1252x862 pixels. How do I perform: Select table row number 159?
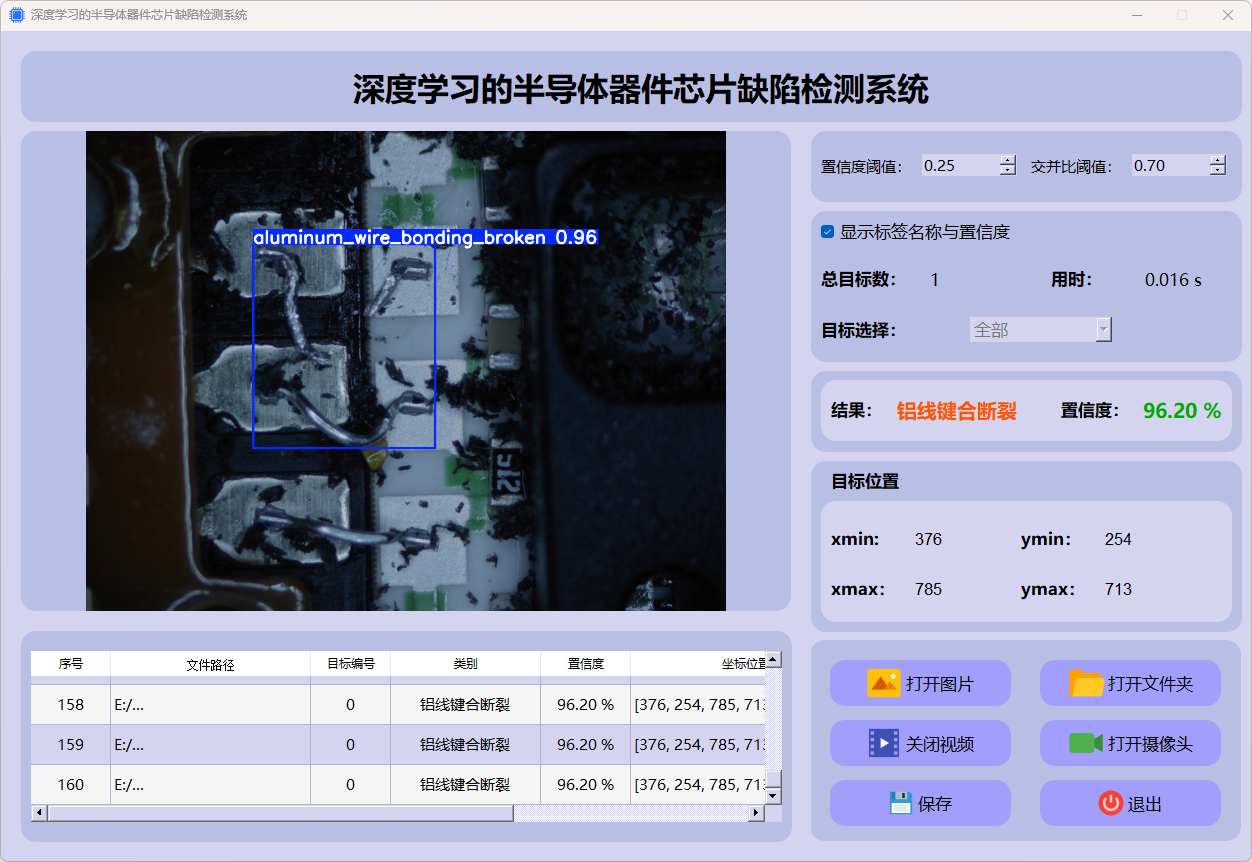pos(70,744)
